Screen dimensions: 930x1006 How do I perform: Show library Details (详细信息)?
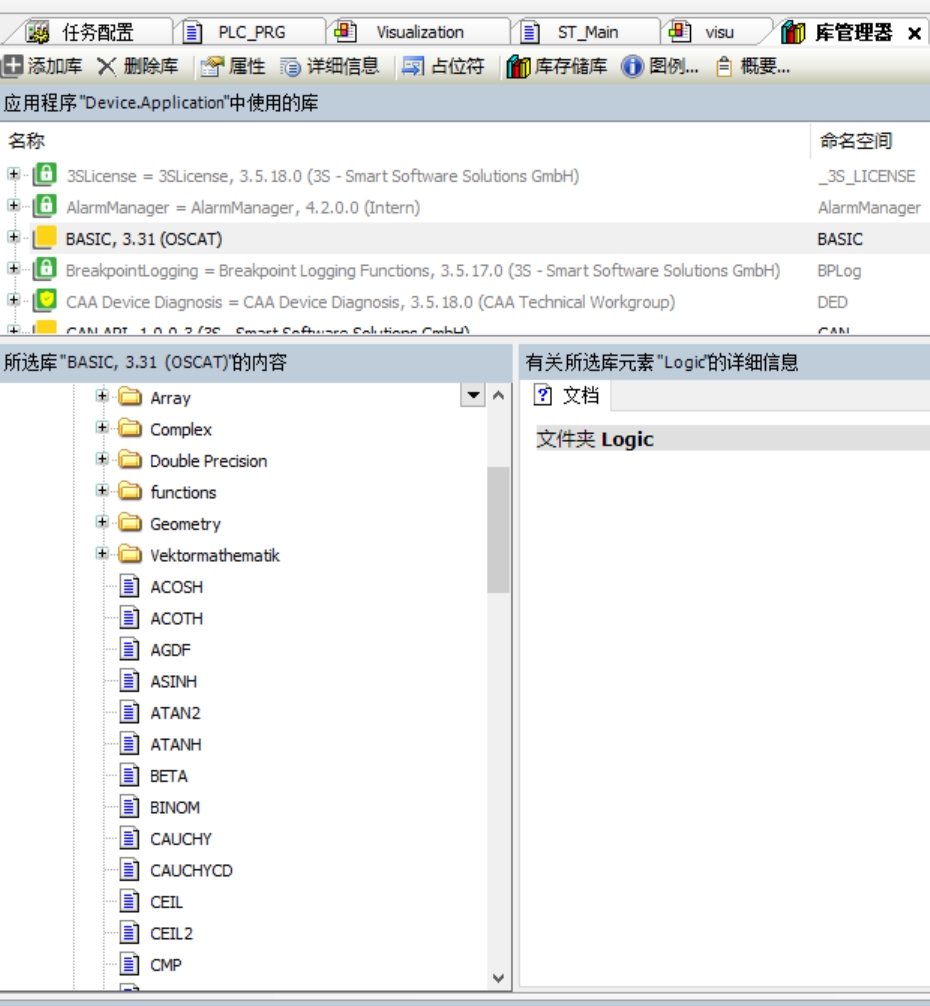click(x=290, y=67)
